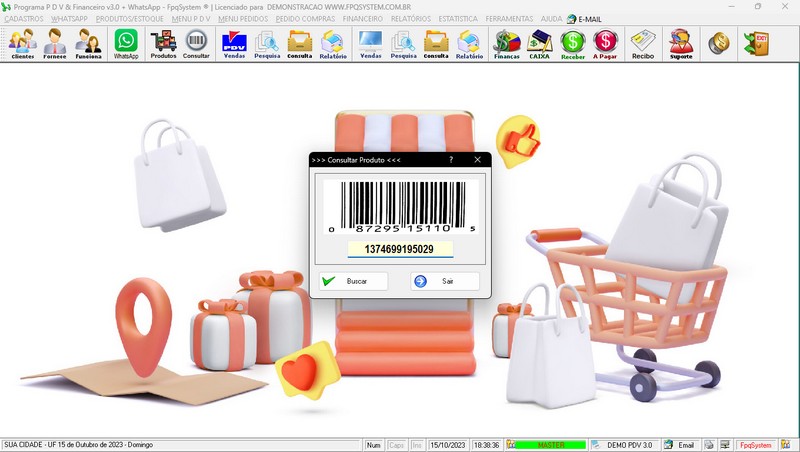
Task: Open the Finanças toolbar icon
Action: (507, 44)
